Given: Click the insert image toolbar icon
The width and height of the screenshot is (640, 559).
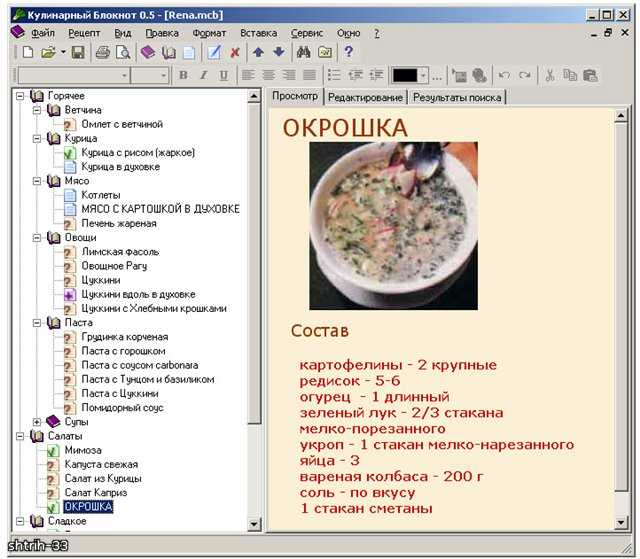Looking at the screenshot, I should [459, 75].
